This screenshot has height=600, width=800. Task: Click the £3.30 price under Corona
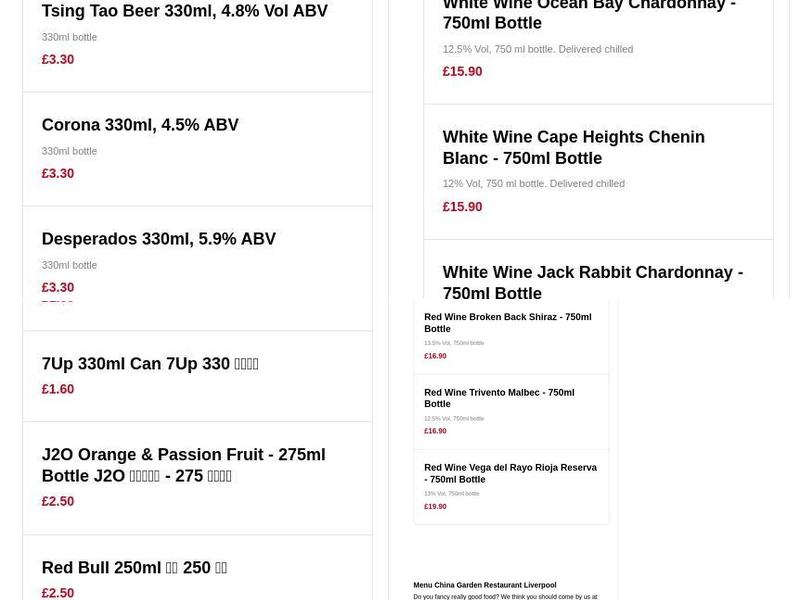[58, 174]
